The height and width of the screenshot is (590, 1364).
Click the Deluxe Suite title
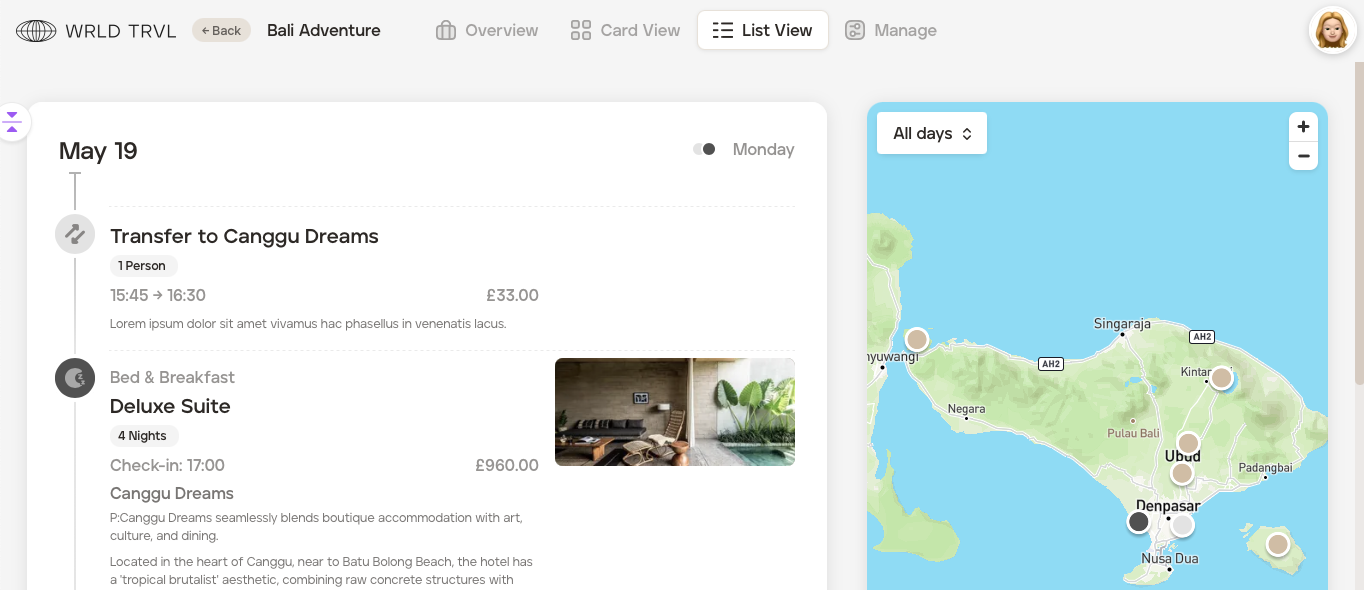[x=170, y=406]
